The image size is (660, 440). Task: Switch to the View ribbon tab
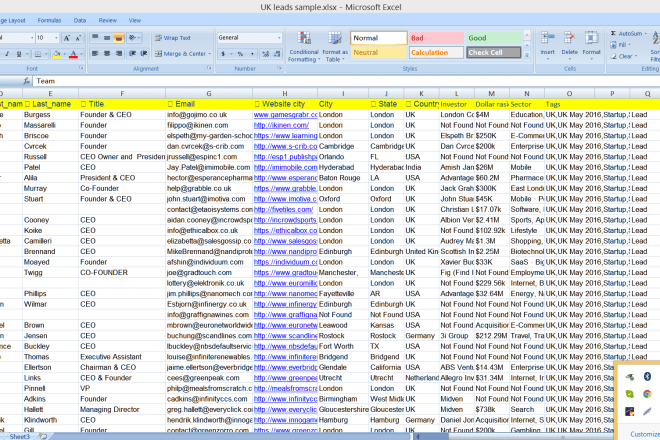point(135,20)
